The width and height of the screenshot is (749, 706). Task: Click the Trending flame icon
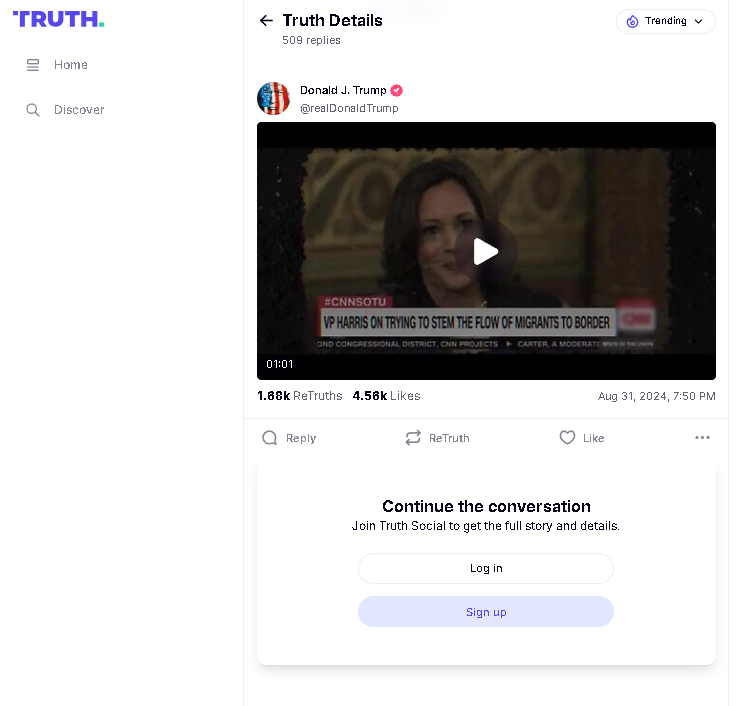click(632, 21)
